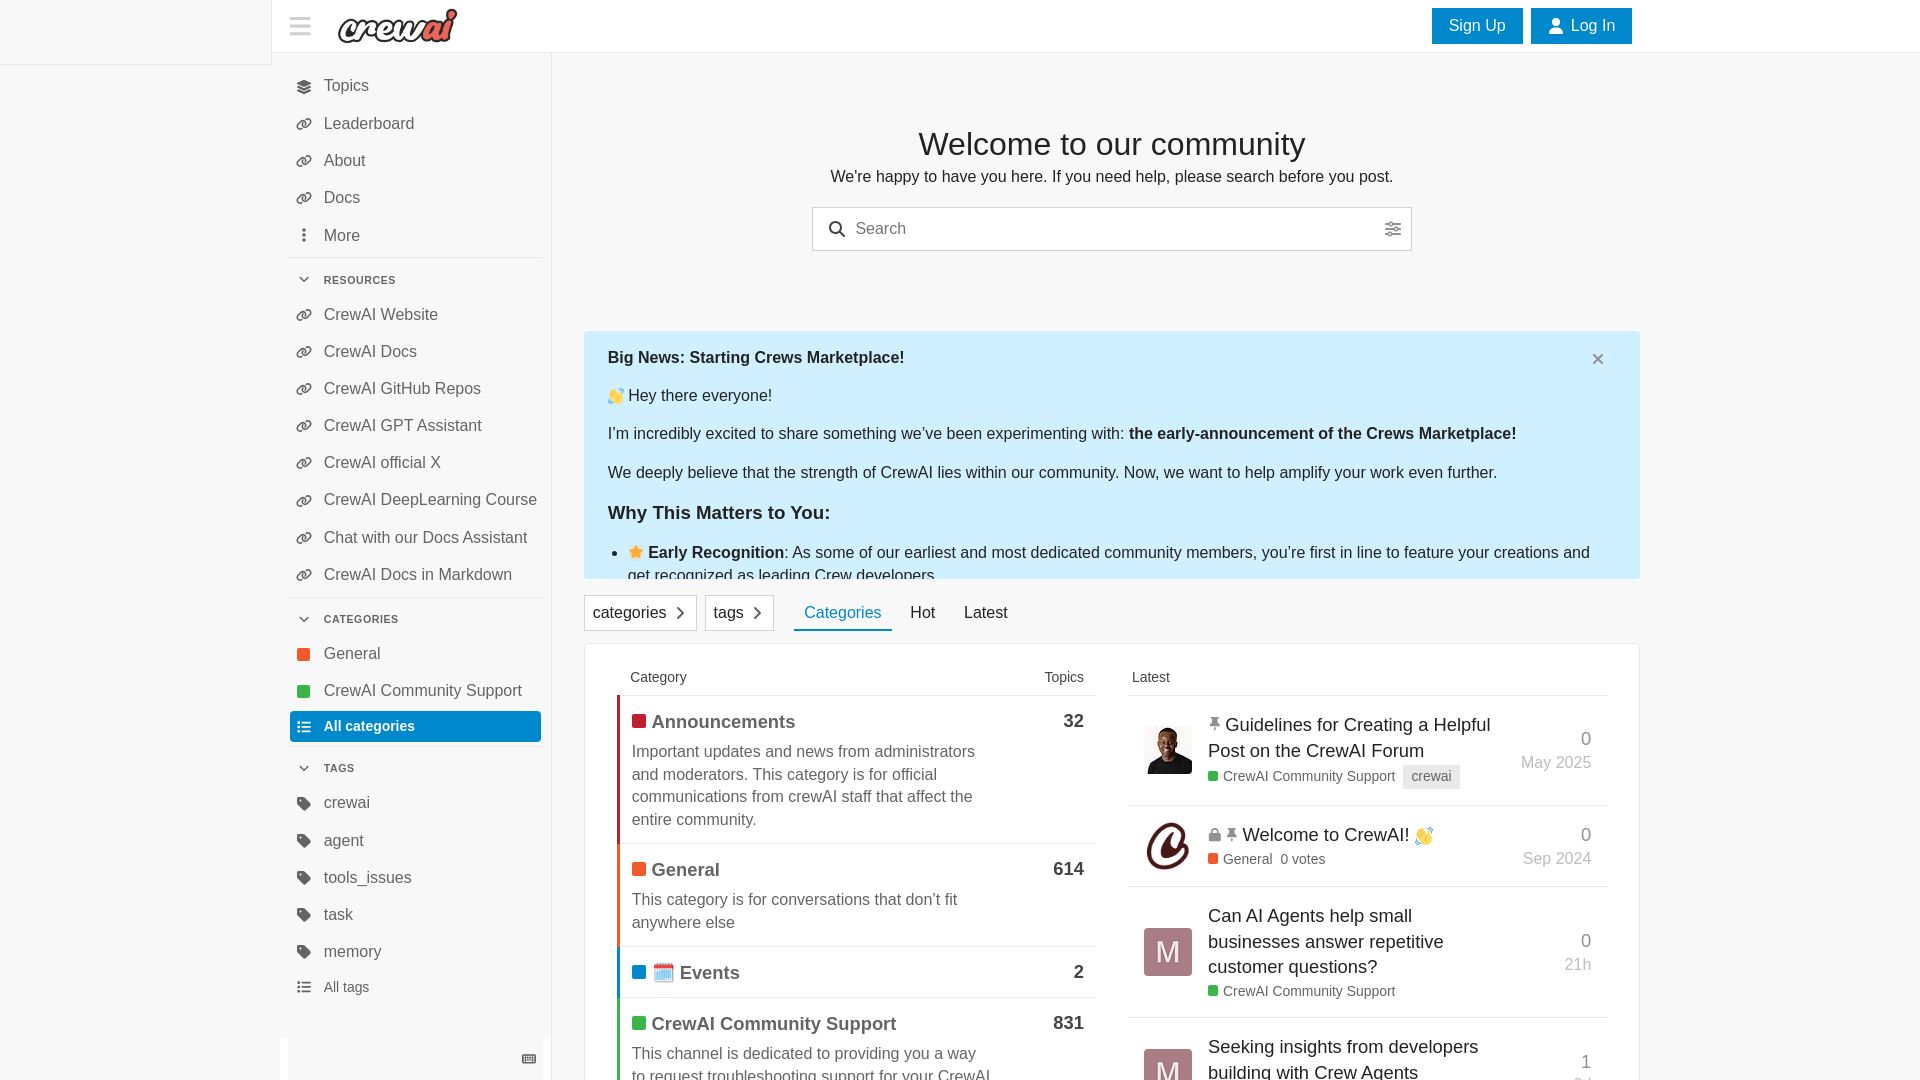This screenshot has width=1920, height=1080.
Task: Open the M avatar on AI Agents topic
Action: [x=1168, y=952]
